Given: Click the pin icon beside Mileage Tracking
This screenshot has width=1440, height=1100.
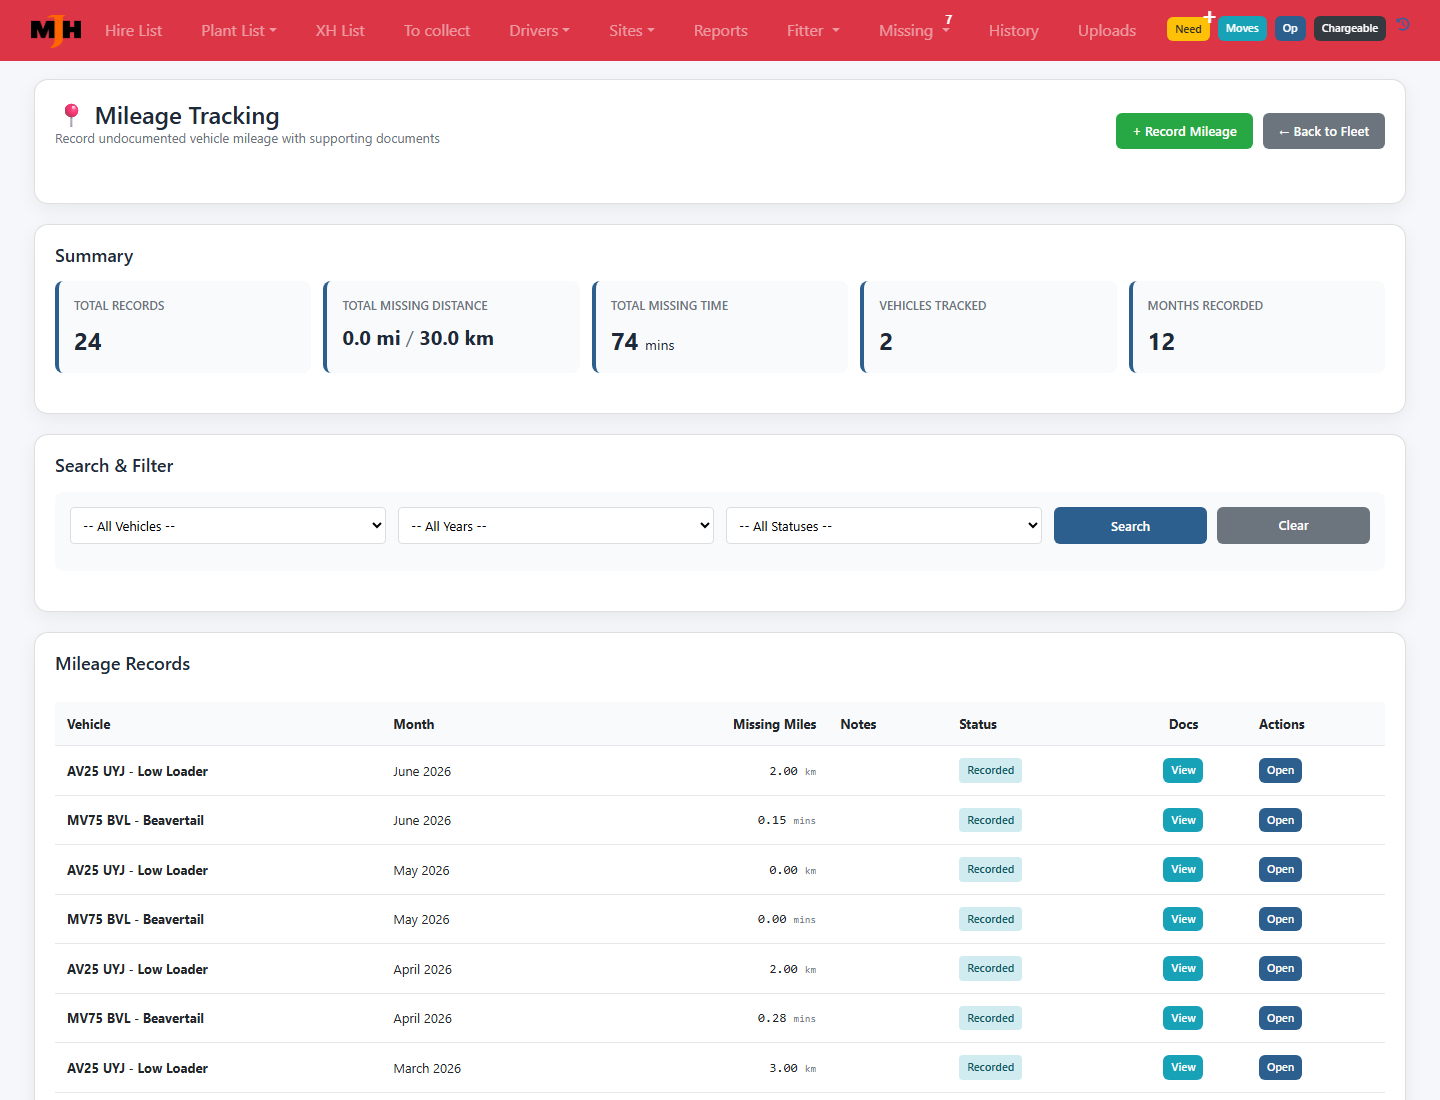Looking at the screenshot, I should coord(71,116).
